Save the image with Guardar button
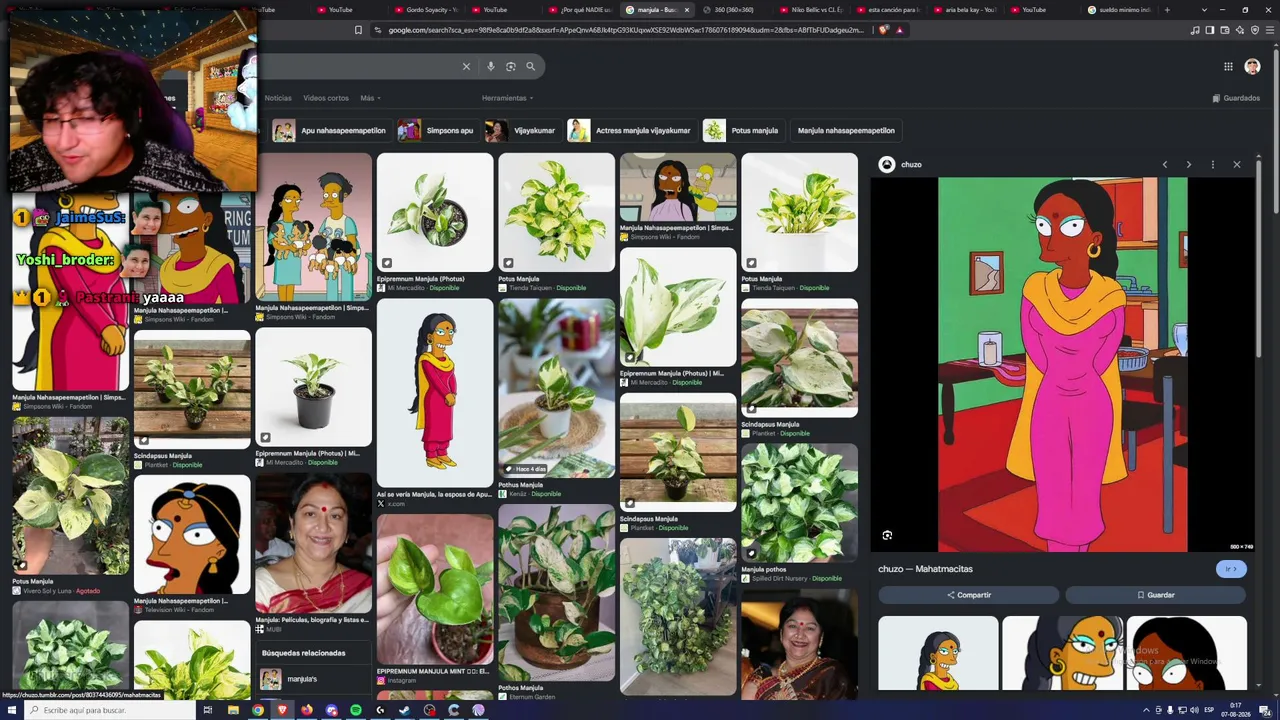 [1155, 595]
